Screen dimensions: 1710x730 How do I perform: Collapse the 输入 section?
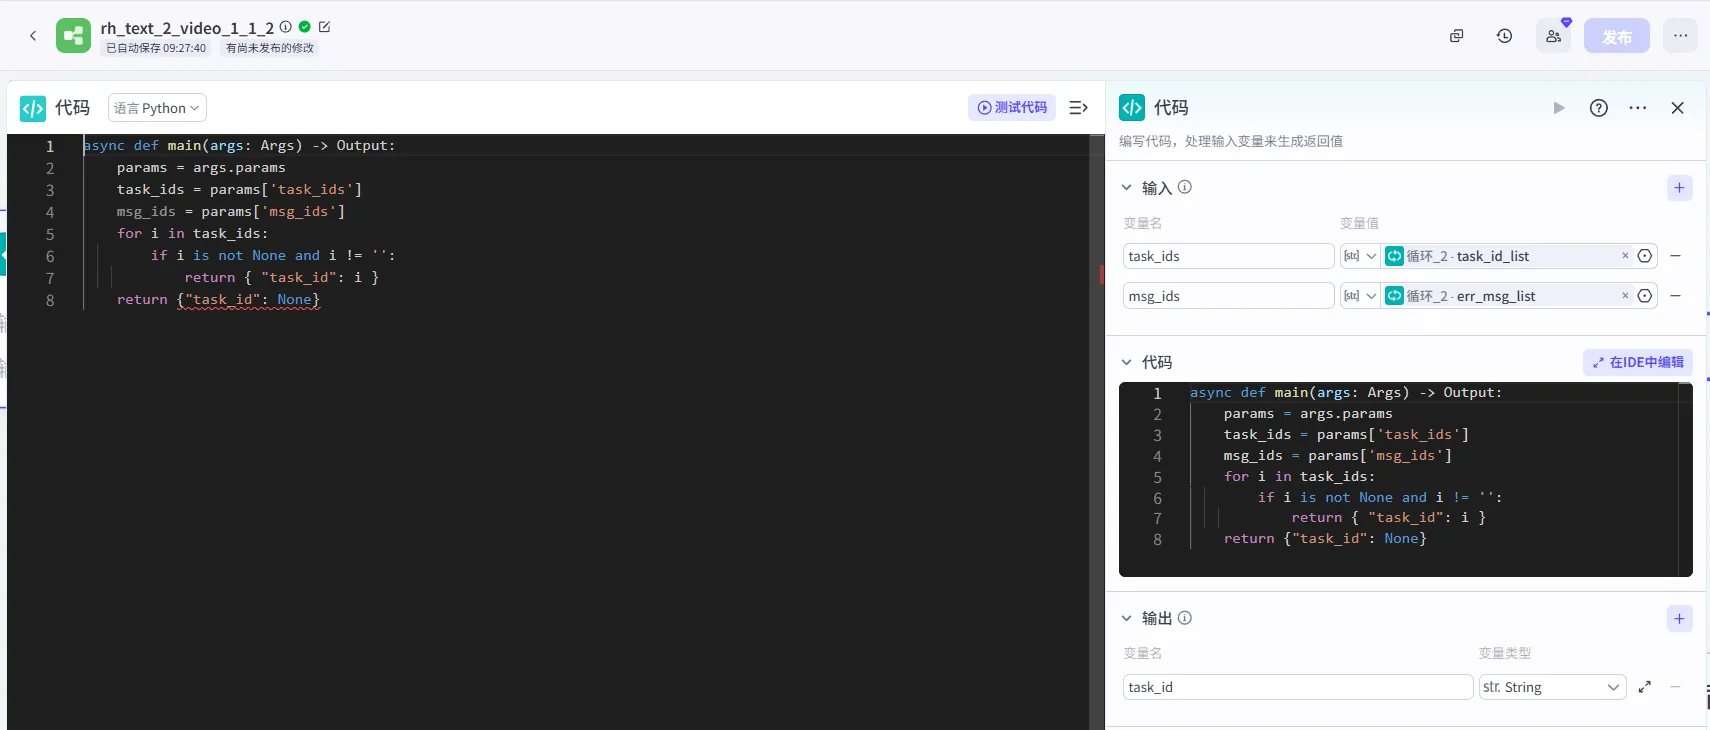pos(1127,188)
